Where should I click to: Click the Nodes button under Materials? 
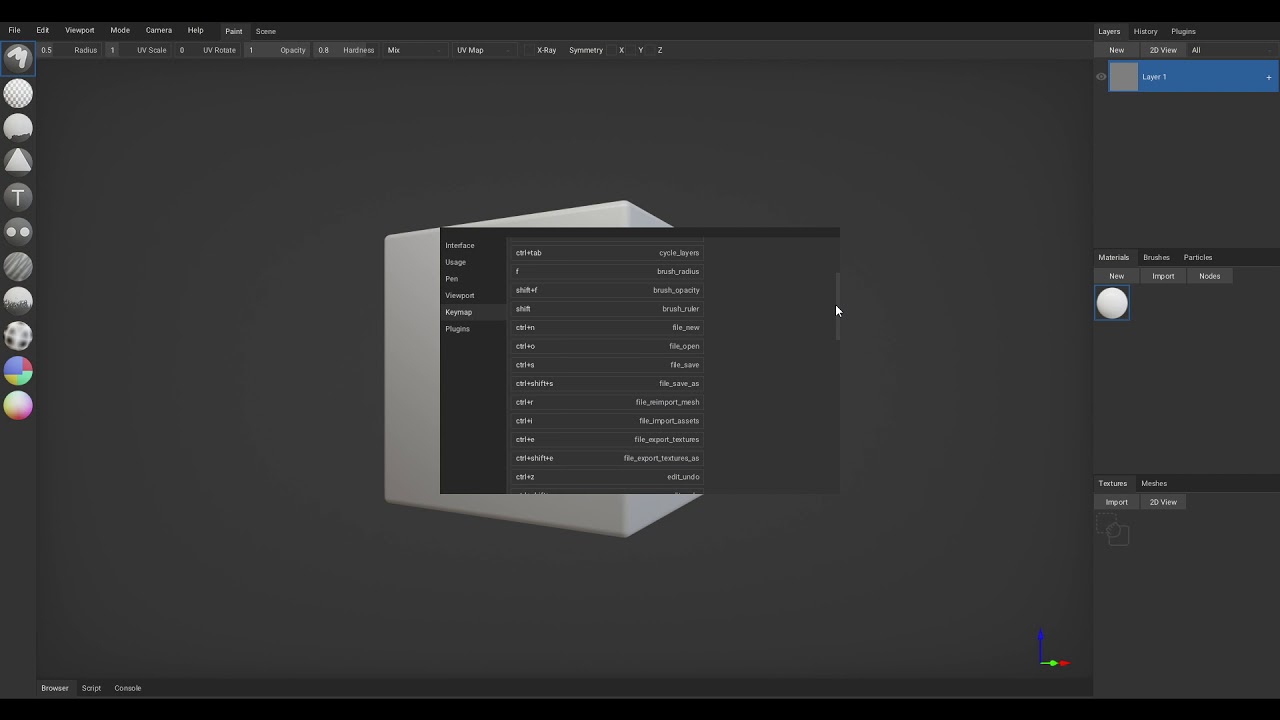coord(1209,276)
